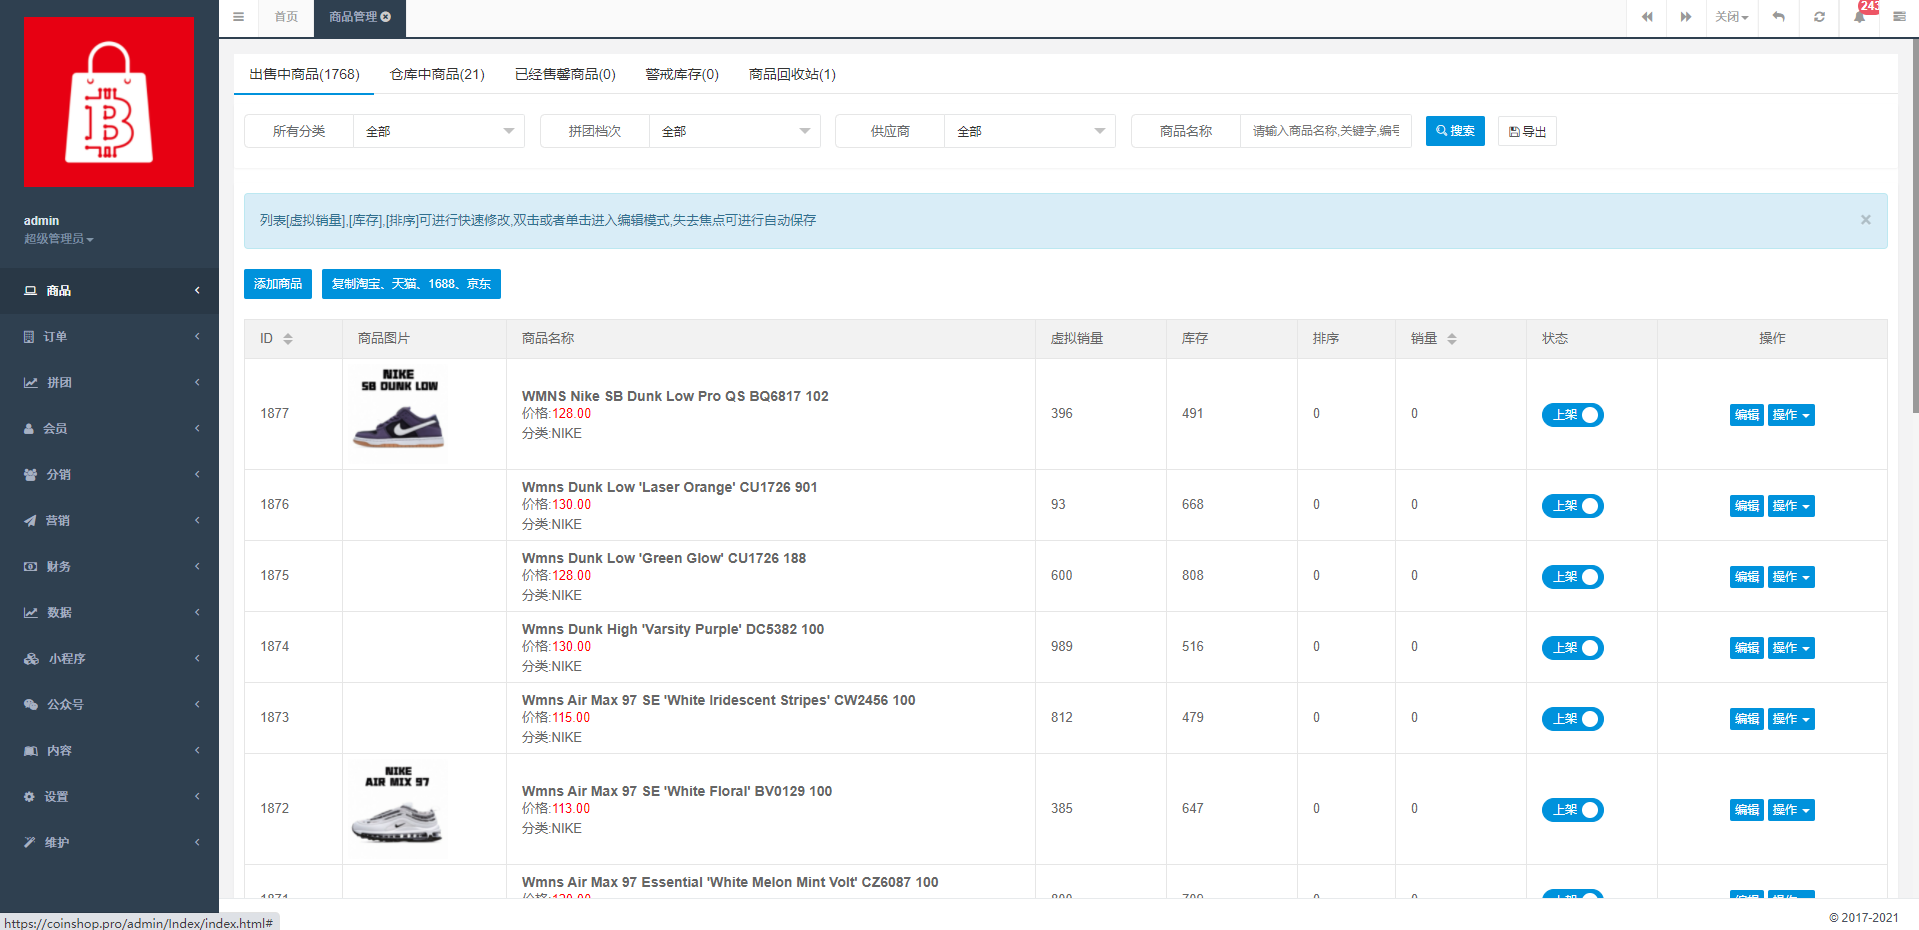Open the 订单 sidebar menu

(109, 337)
